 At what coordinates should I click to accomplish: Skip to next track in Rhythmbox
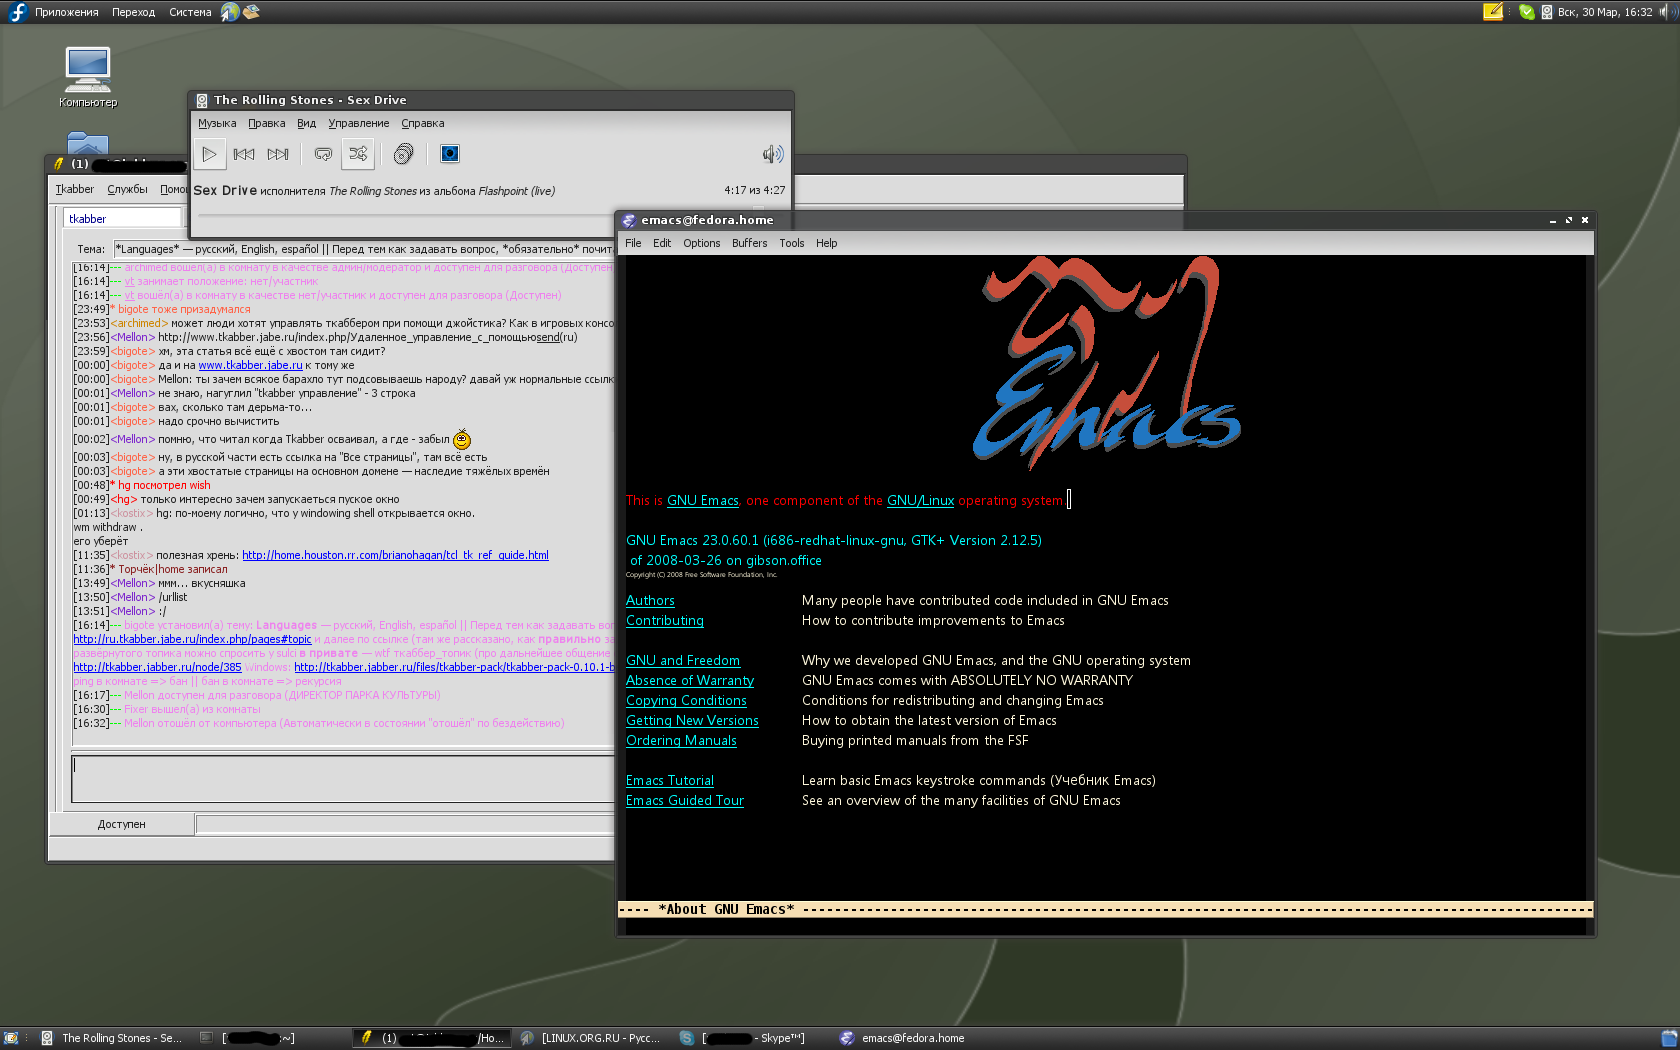tap(278, 154)
